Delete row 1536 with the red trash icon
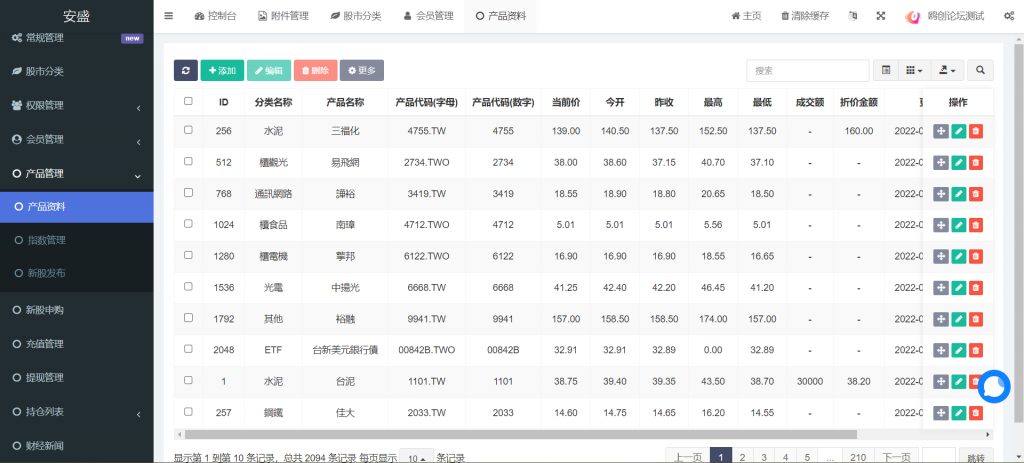Image resolution: width=1024 pixels, height=463 pixels. (976, 287)
